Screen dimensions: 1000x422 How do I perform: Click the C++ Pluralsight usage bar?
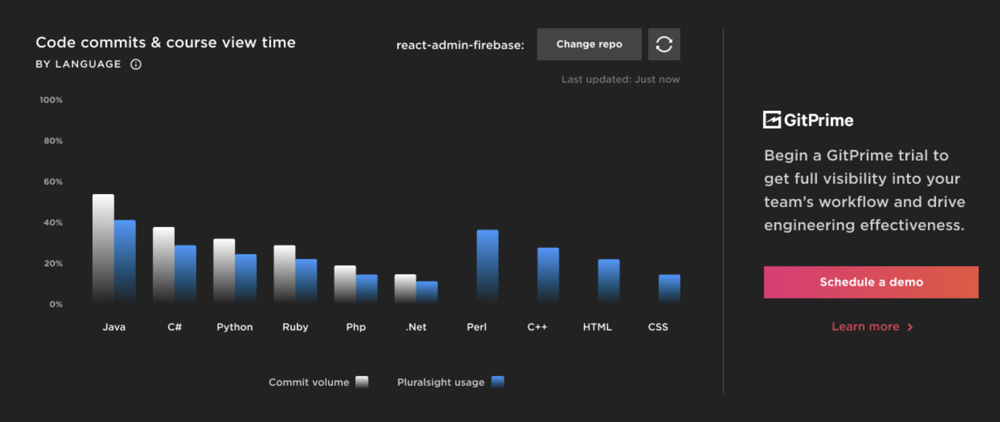tap(548, 275)
